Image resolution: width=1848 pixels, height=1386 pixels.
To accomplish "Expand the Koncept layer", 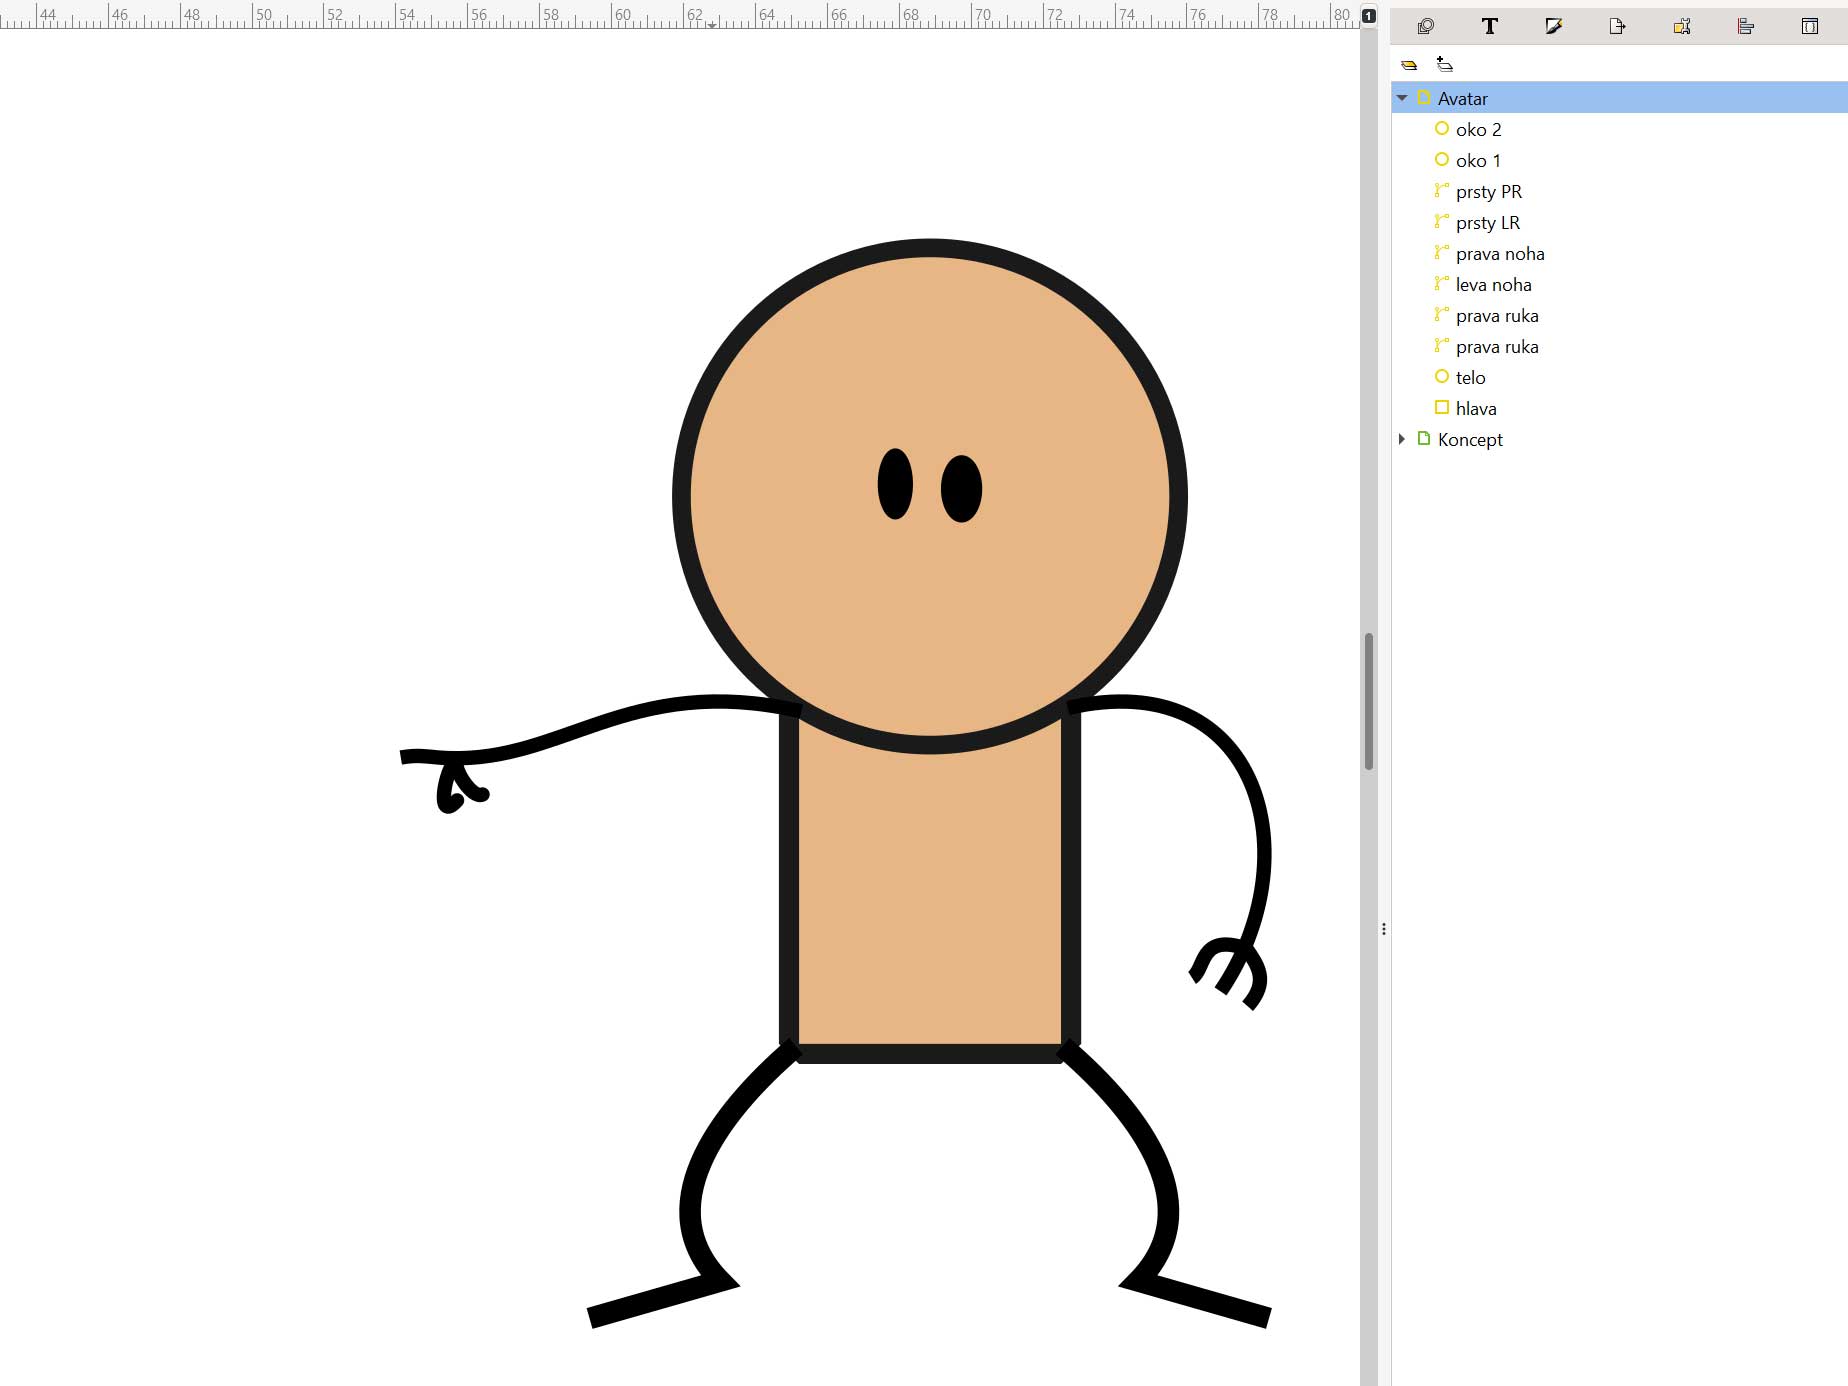I will tap(1402, 439).
